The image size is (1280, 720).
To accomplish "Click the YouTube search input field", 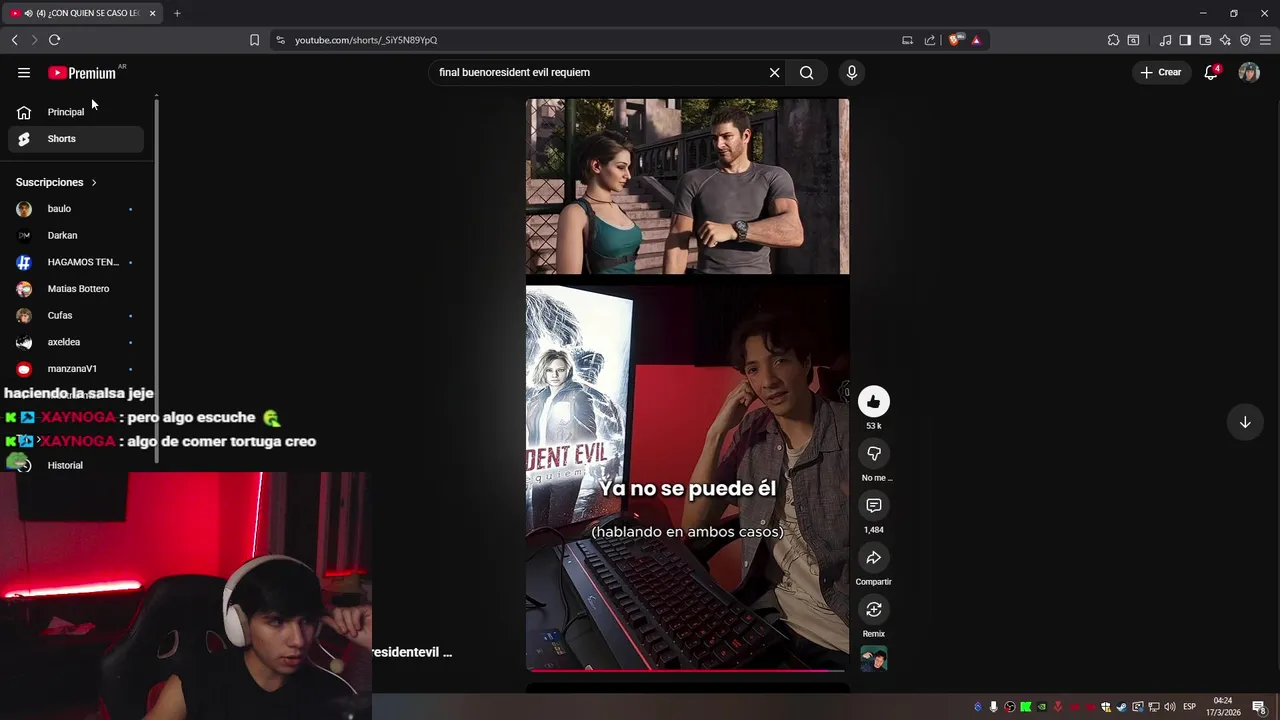I will pyautogui.click(x=598, y=72).
